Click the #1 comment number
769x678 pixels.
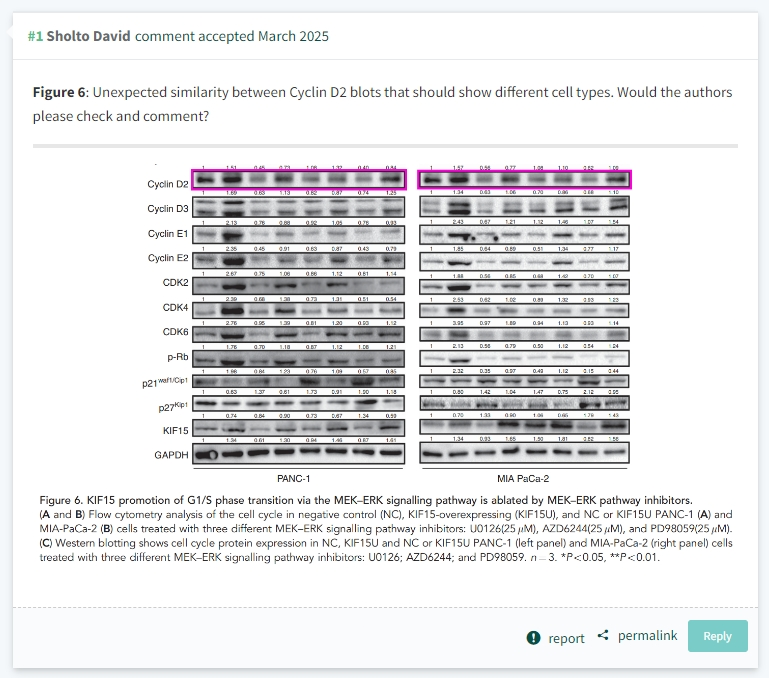[35, 36]
